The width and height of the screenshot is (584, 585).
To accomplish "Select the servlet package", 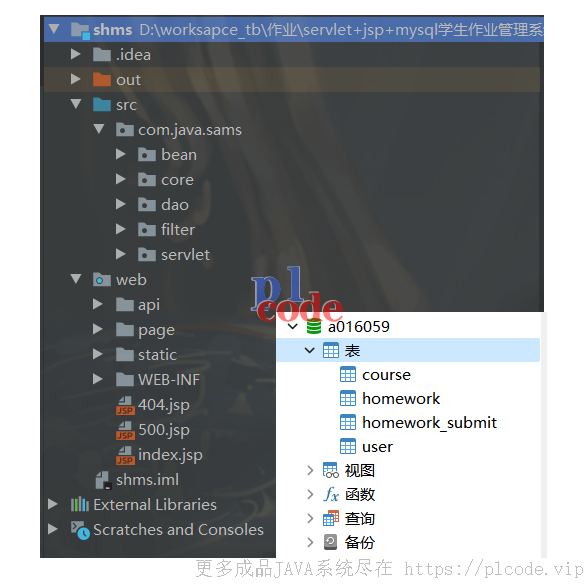I will [x=185, y=255].
